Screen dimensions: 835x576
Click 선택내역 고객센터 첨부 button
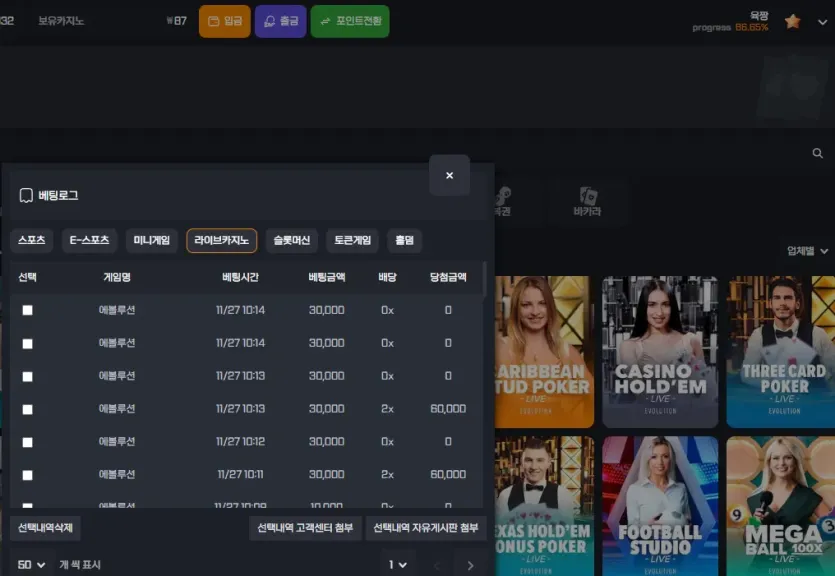(x=305, y=528)
